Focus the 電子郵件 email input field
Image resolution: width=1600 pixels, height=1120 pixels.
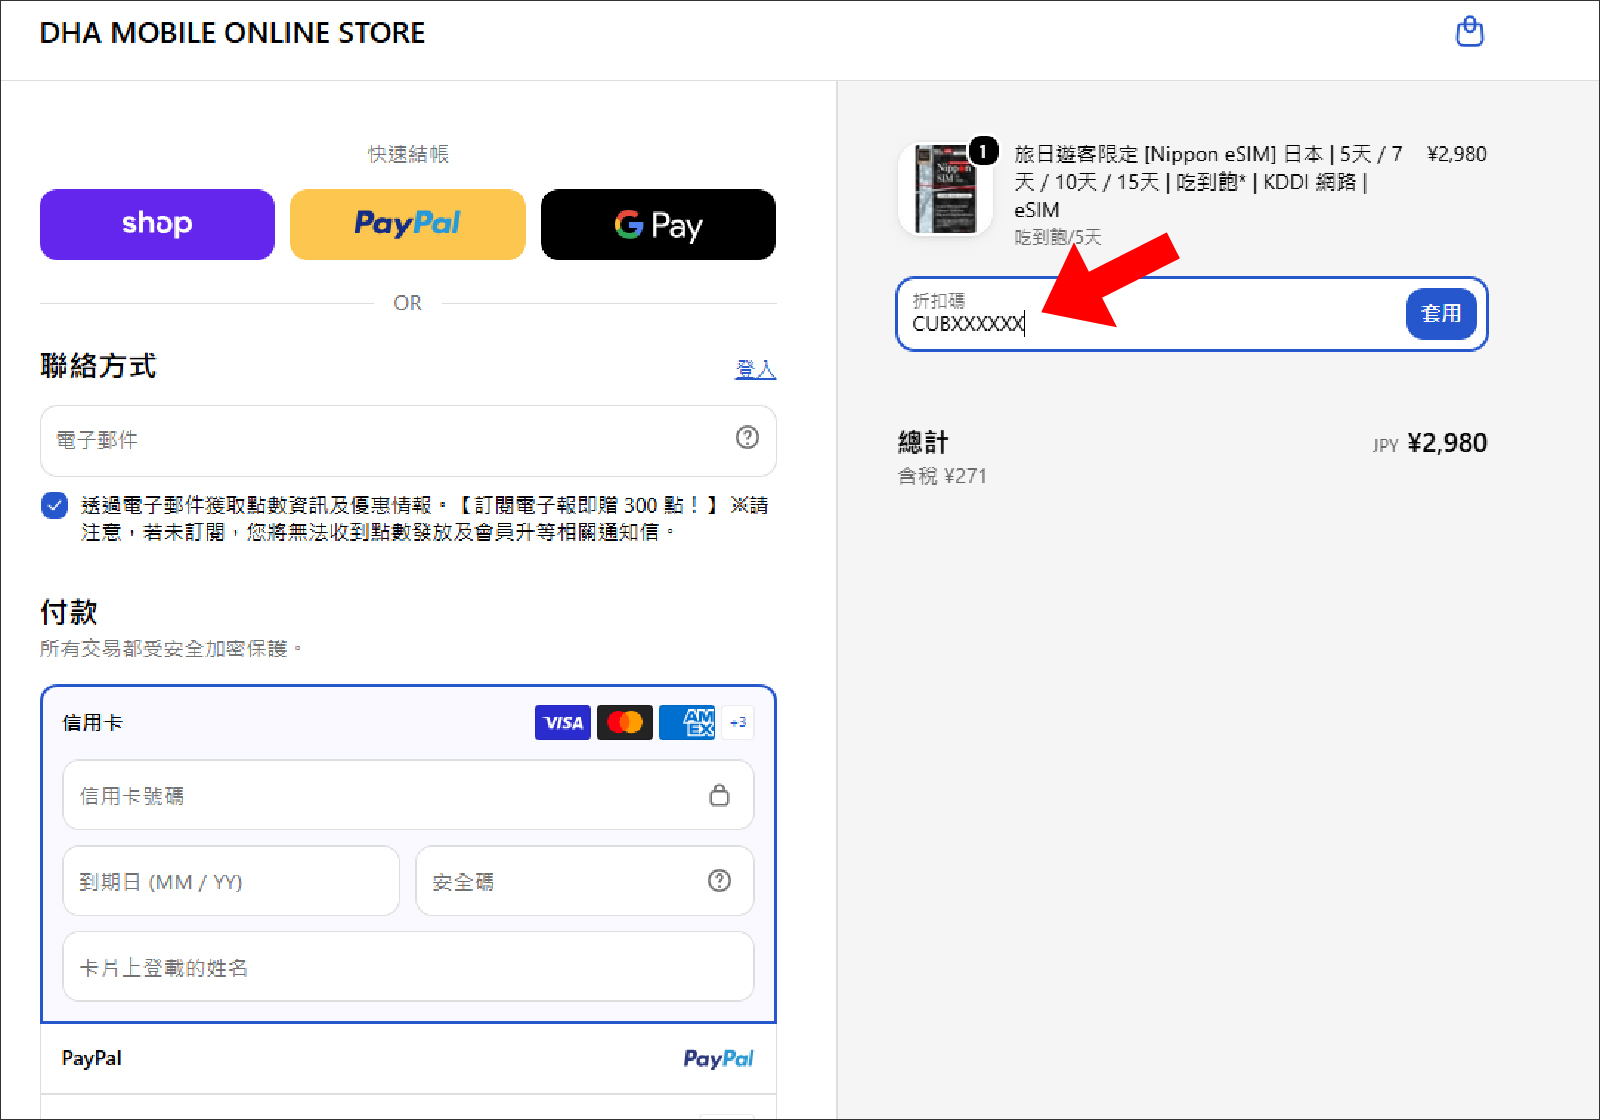(x=408, y=440)
